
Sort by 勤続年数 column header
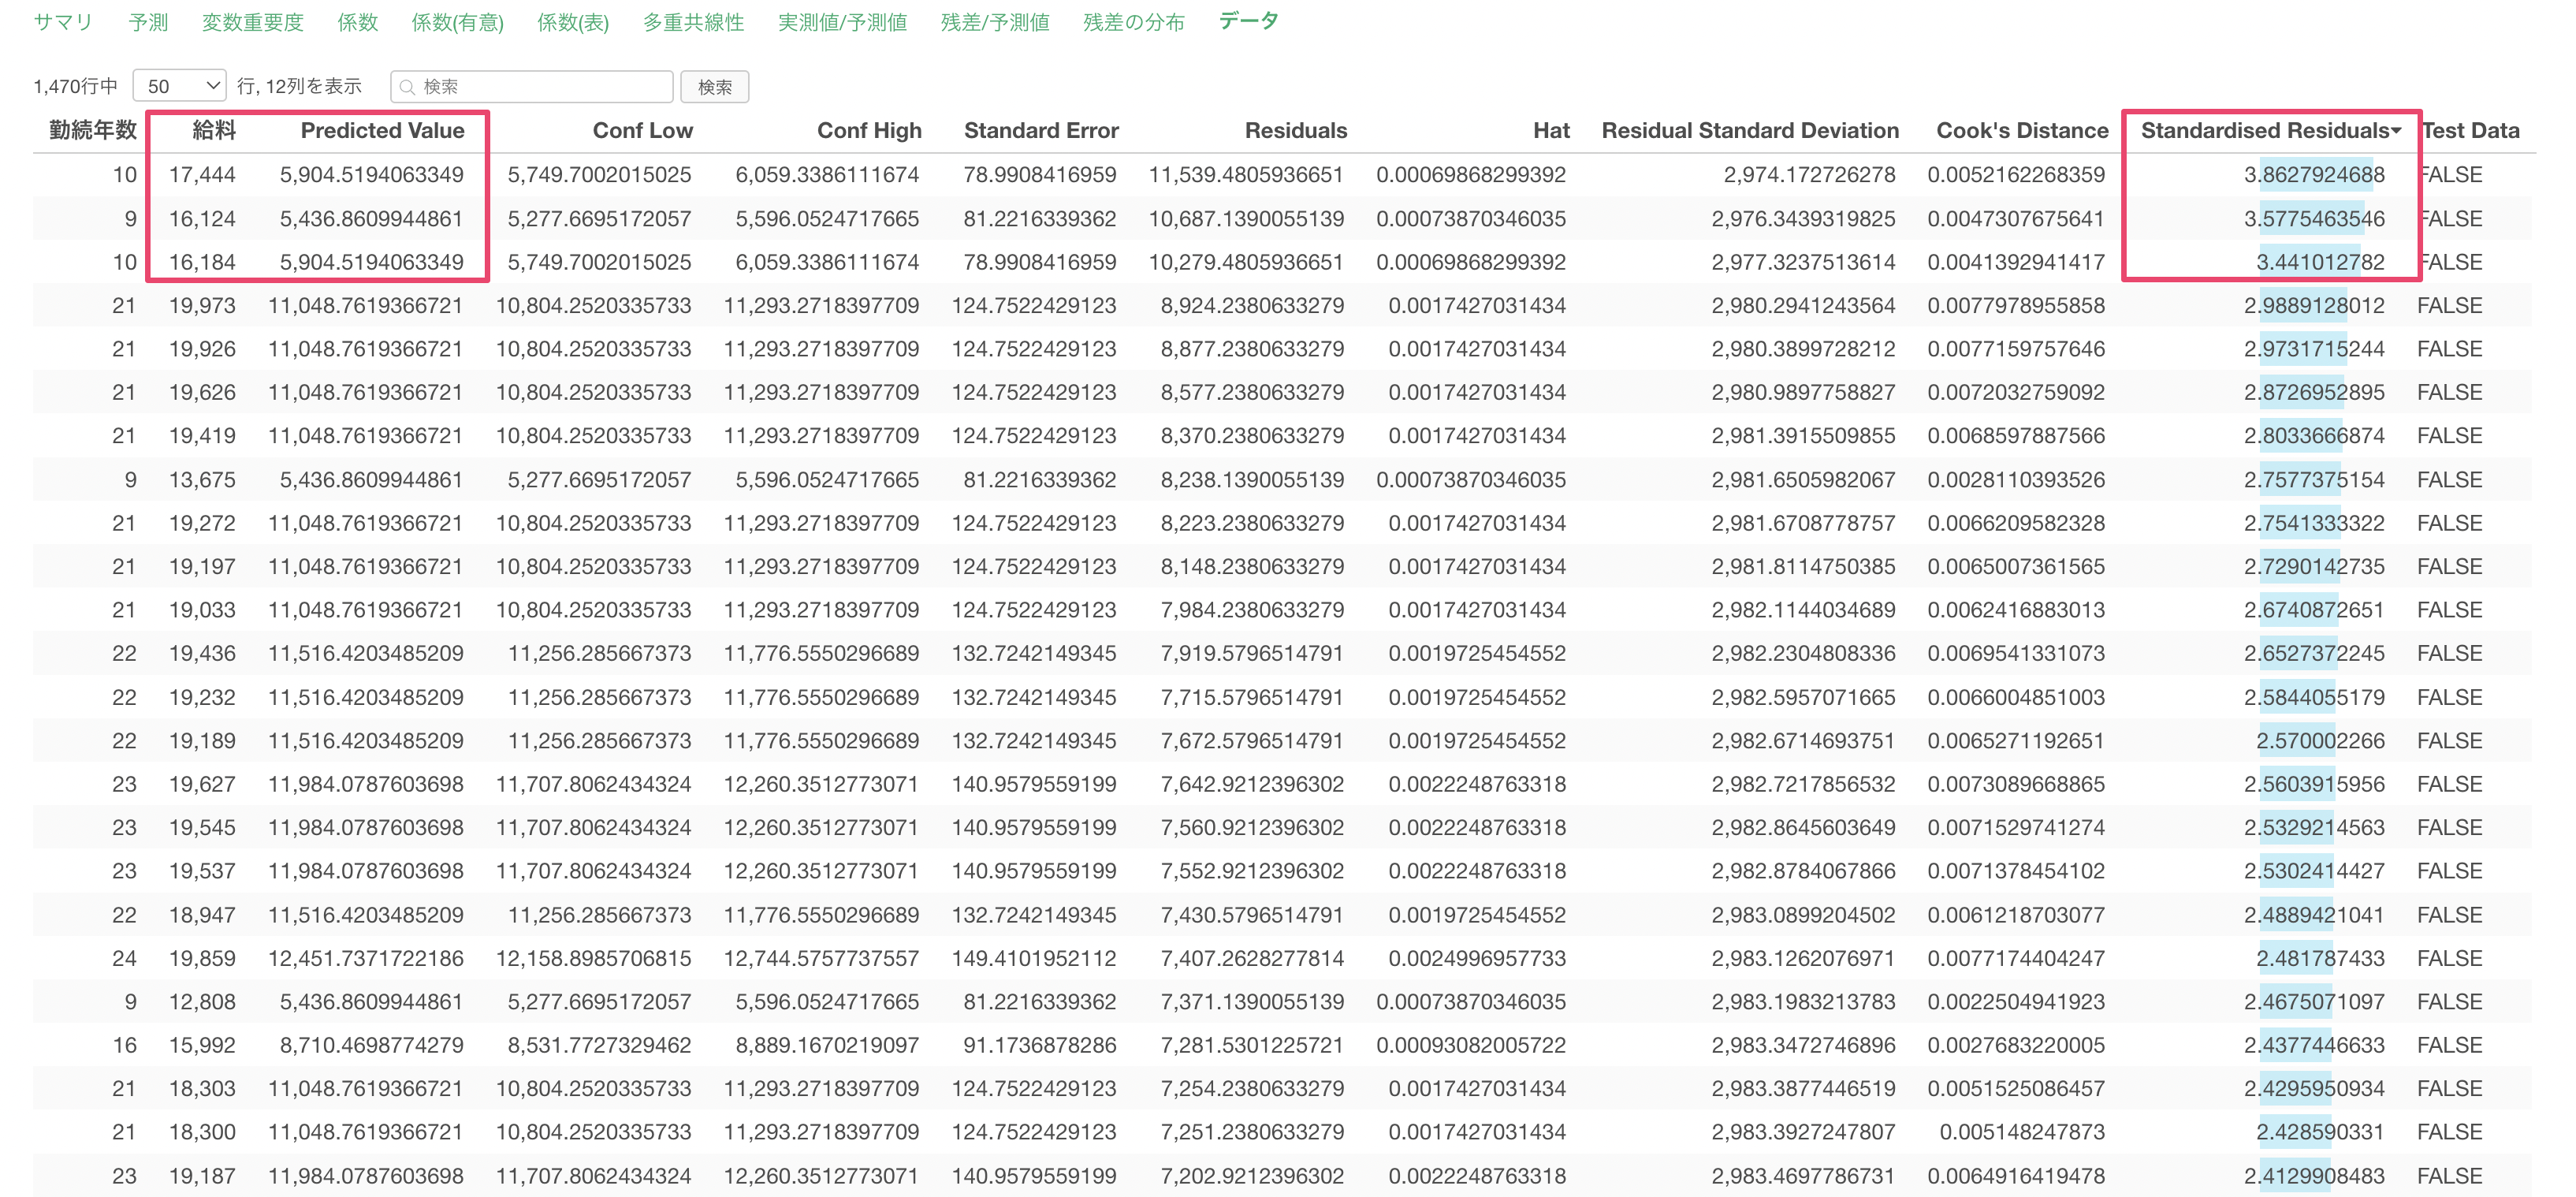93,130
